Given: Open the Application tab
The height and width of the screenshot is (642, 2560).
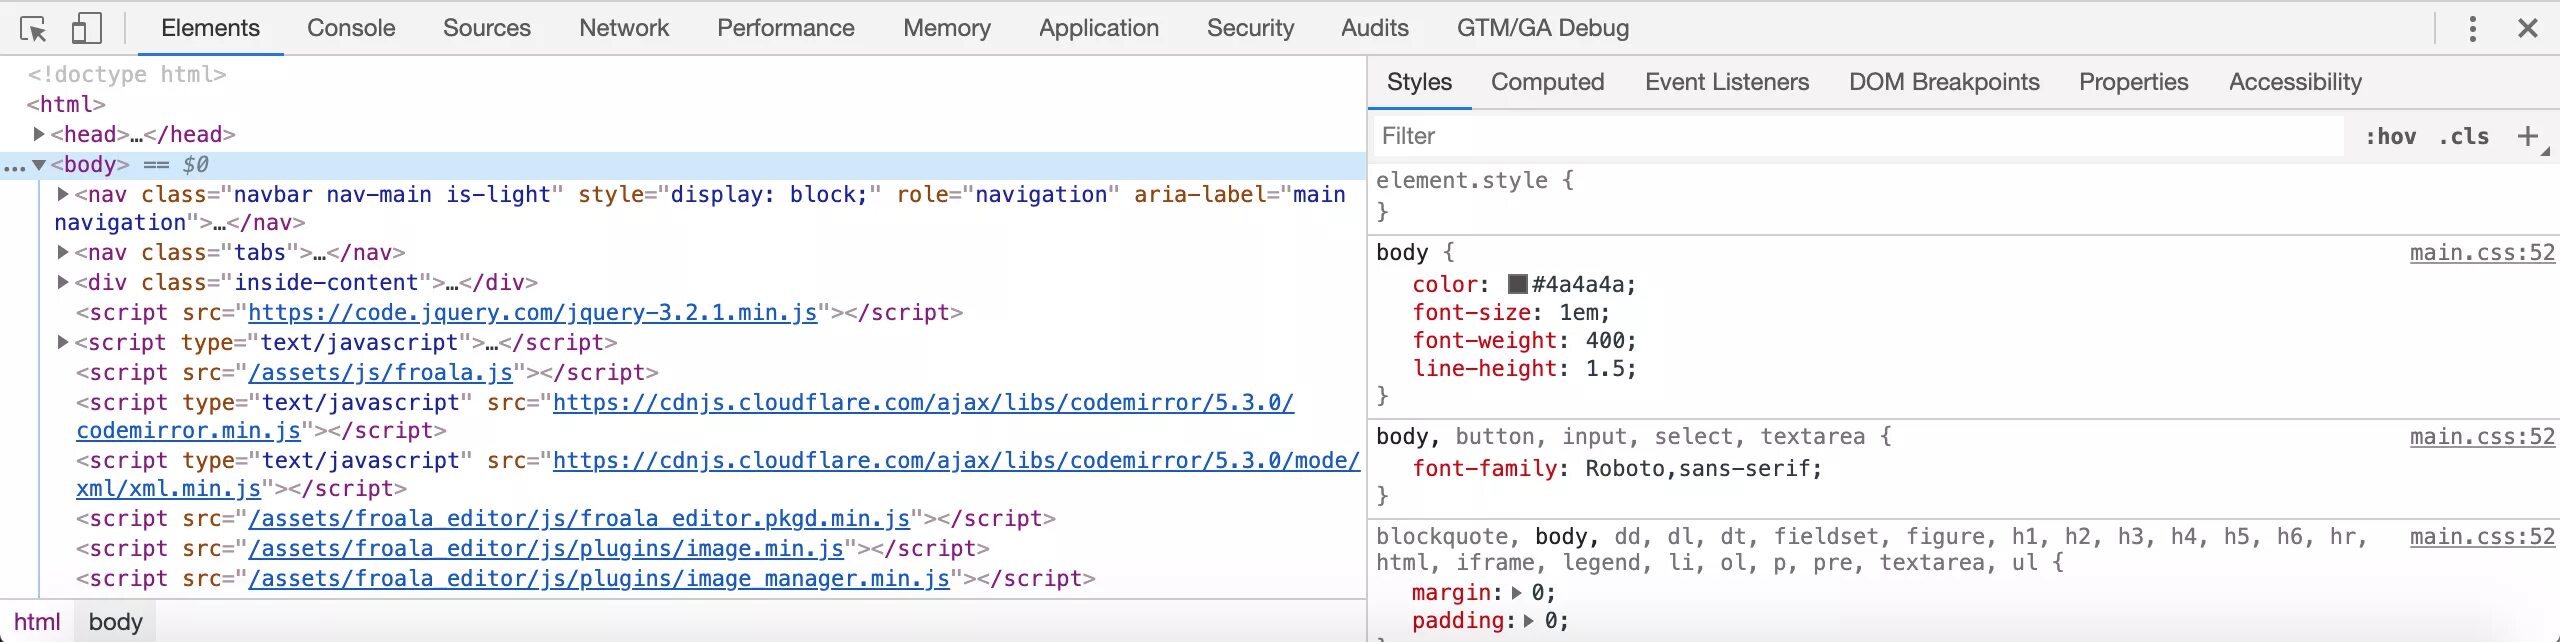Looking at the screenshot, I should click(x=1099, y=28).
